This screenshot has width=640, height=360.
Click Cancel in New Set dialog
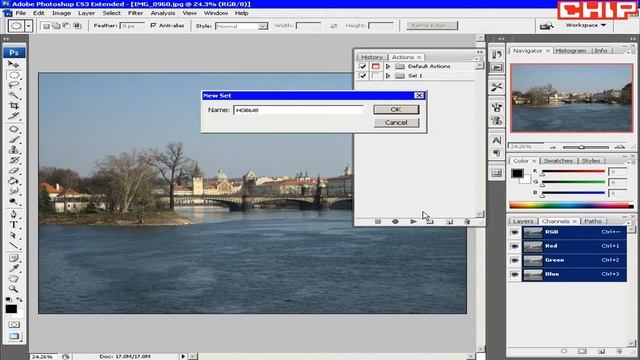(x=396, y=122)
